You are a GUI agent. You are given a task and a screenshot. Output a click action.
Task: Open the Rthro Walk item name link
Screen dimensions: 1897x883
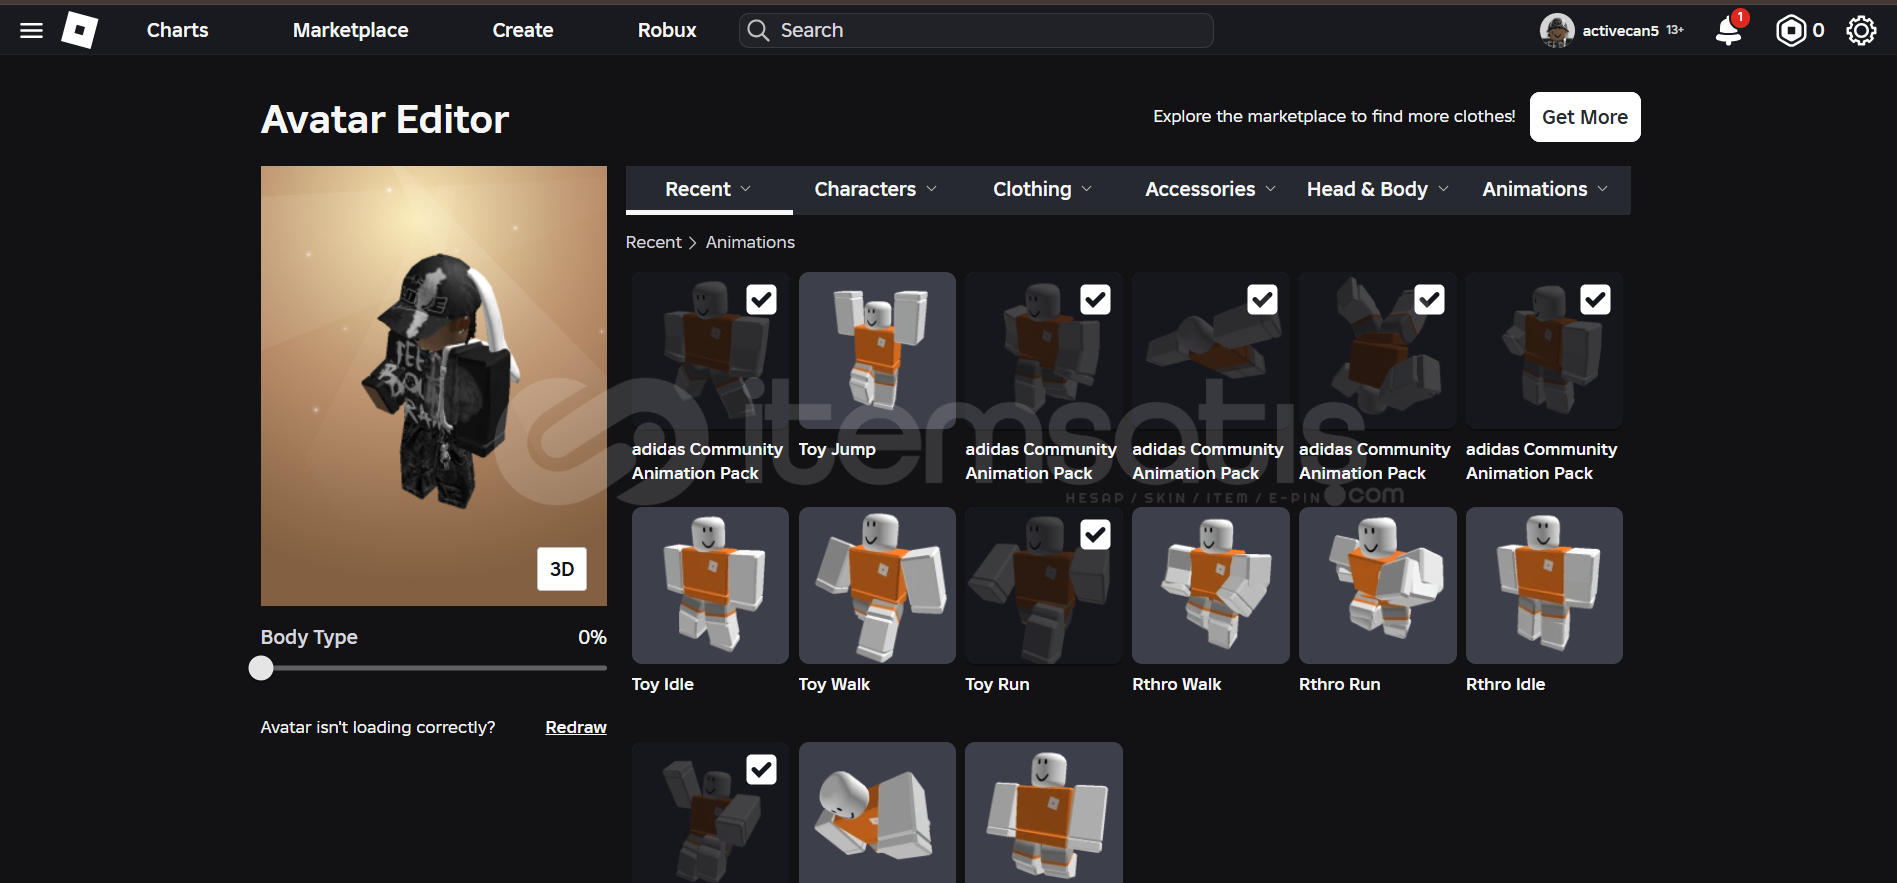[1177, 684]
